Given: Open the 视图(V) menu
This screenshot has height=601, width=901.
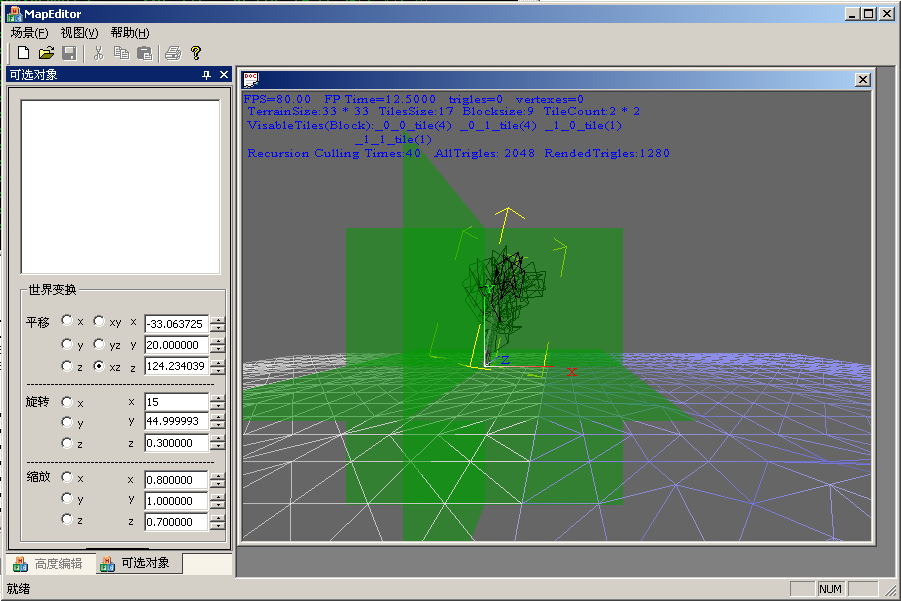Looking at the screenshot, I should [x=79, y=33].
